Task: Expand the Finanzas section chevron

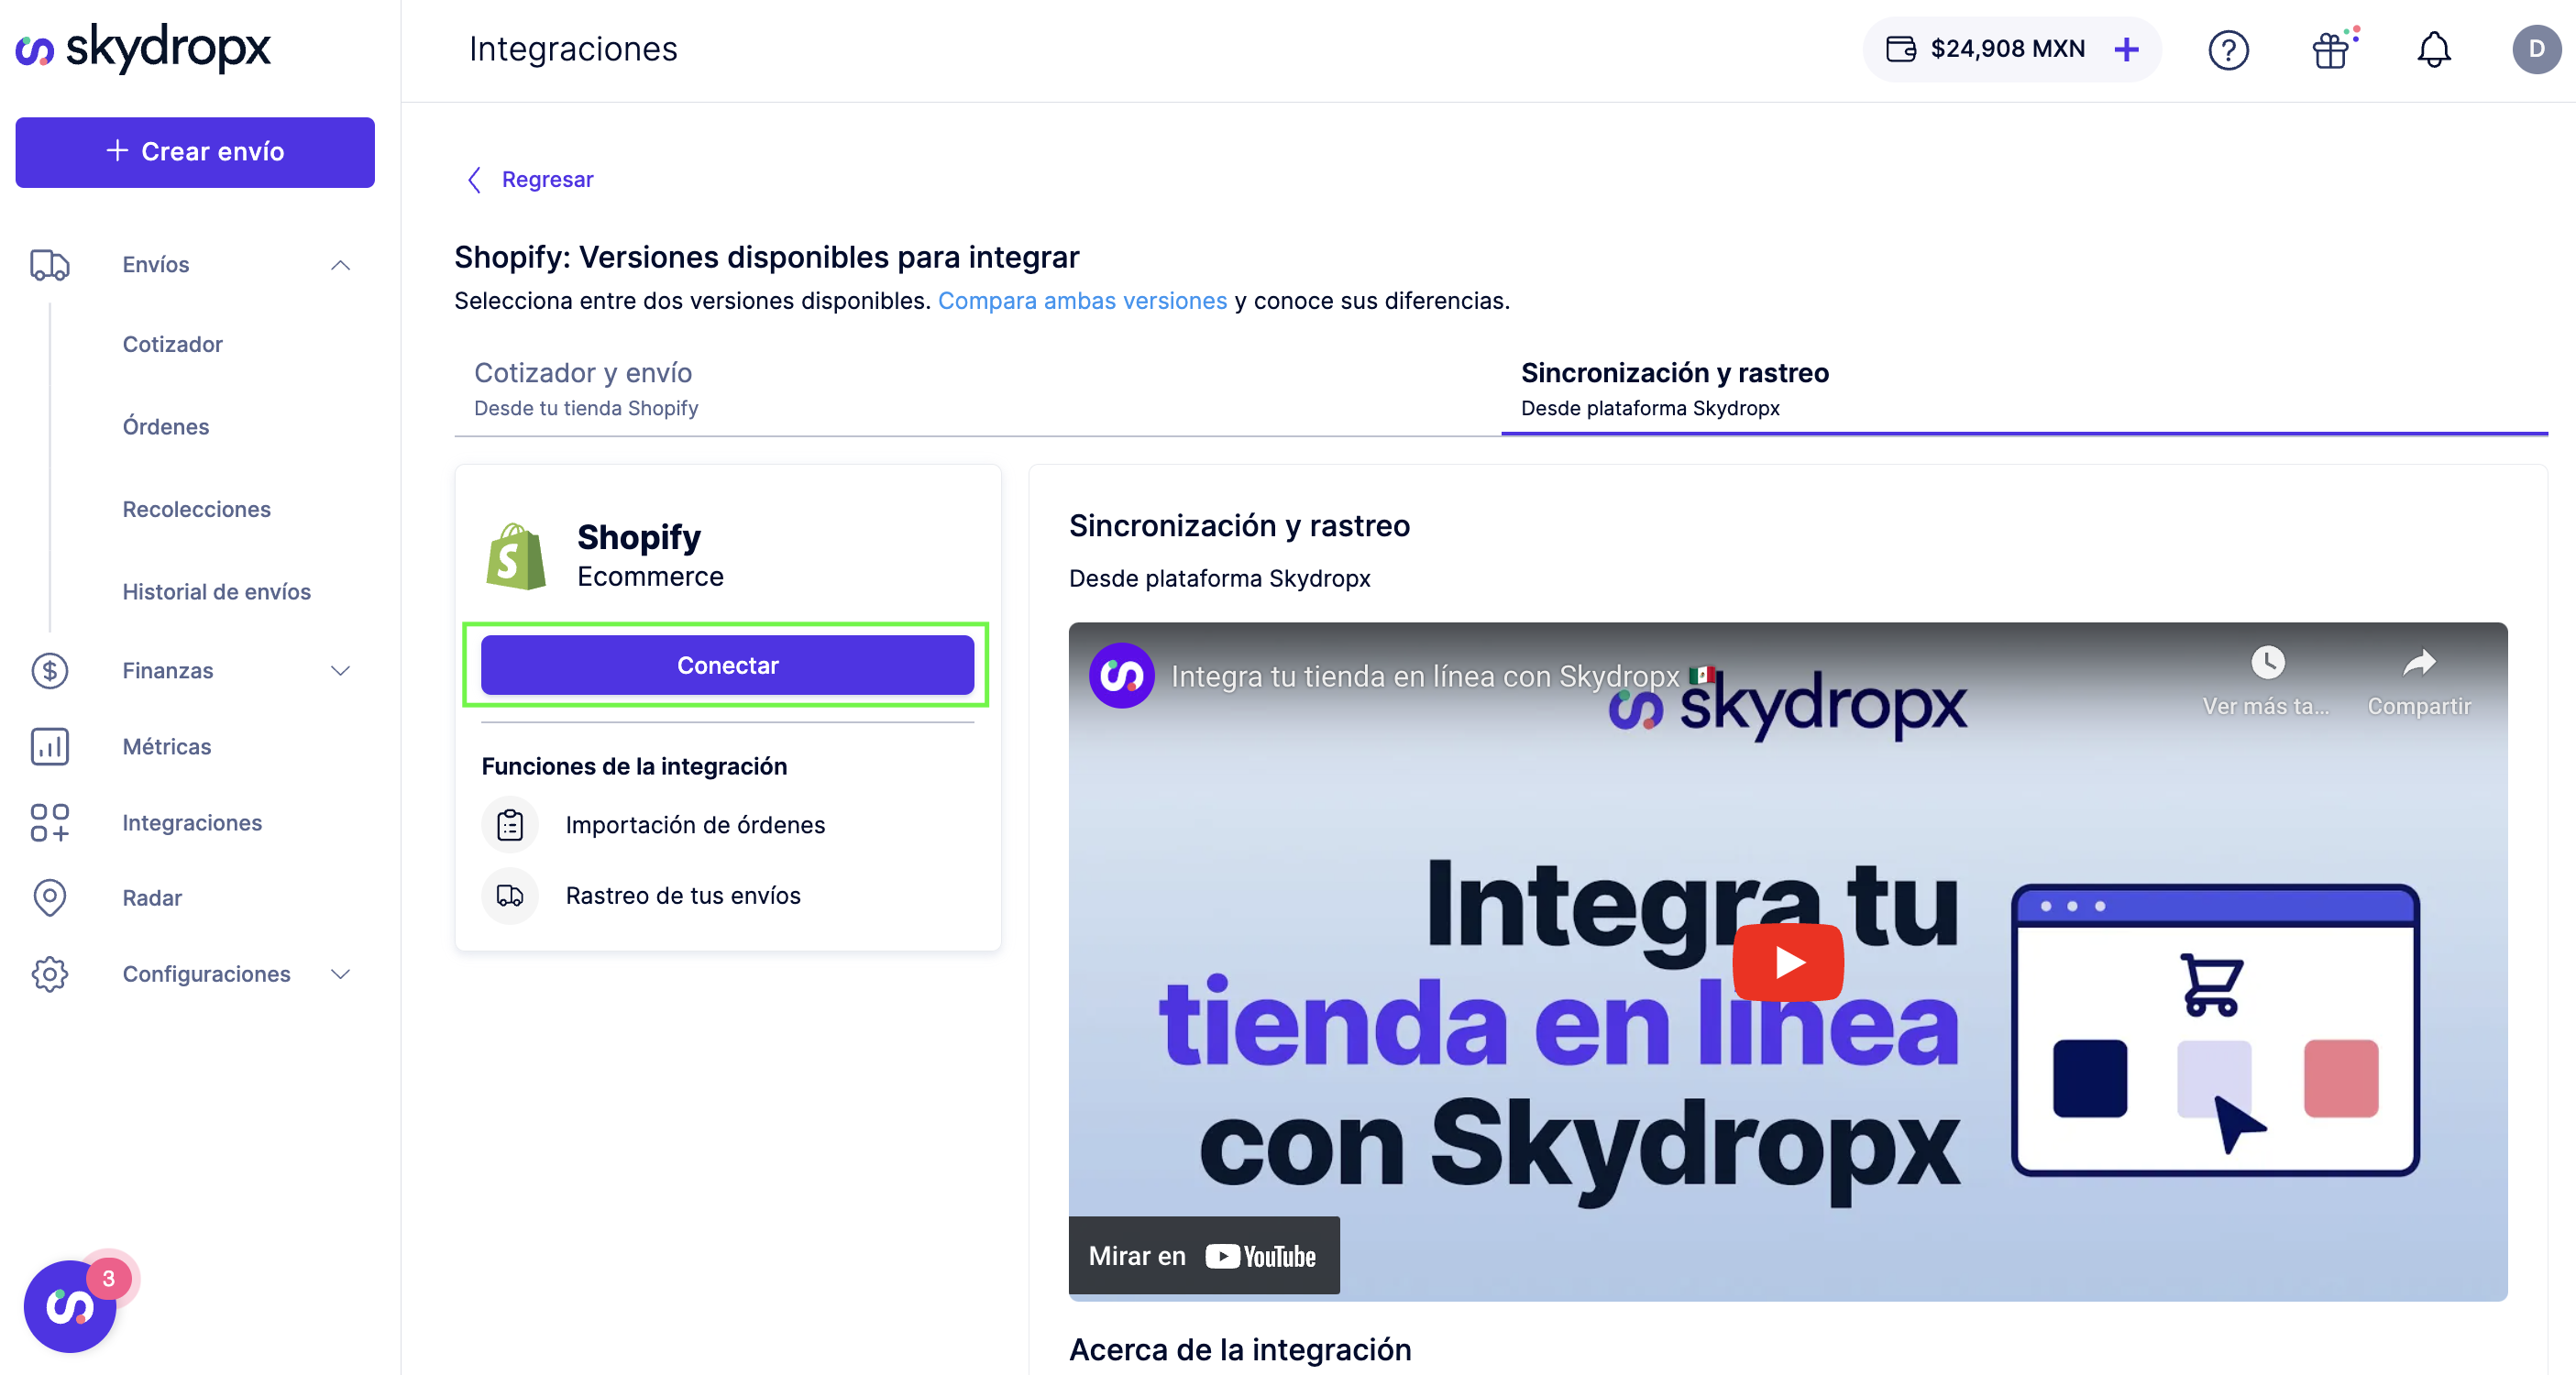Action: point(340,671)
